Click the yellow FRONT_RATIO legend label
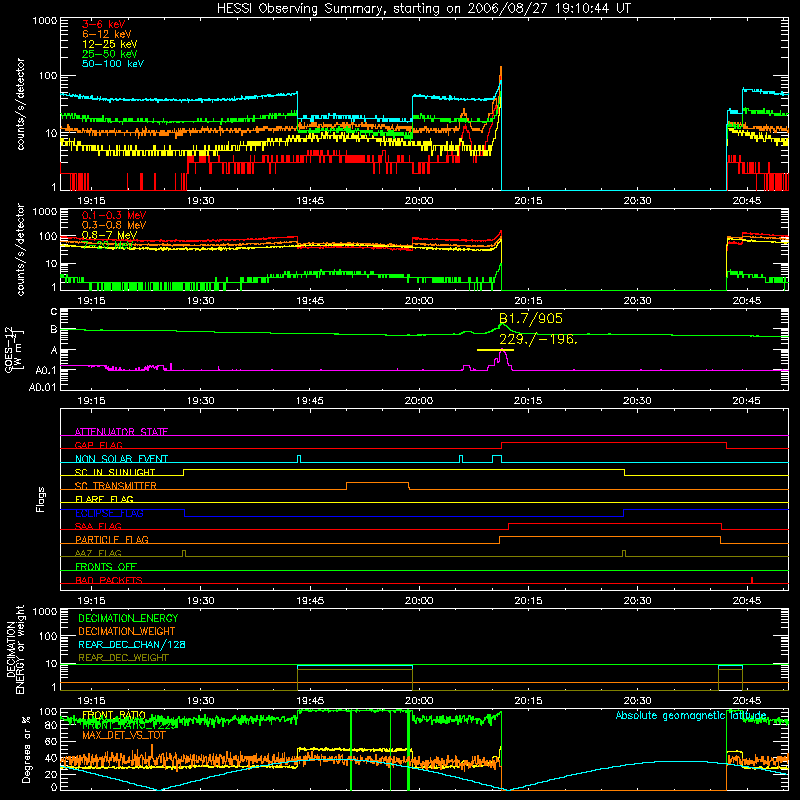This screenshot has height=800, width=800. point(114,715)
